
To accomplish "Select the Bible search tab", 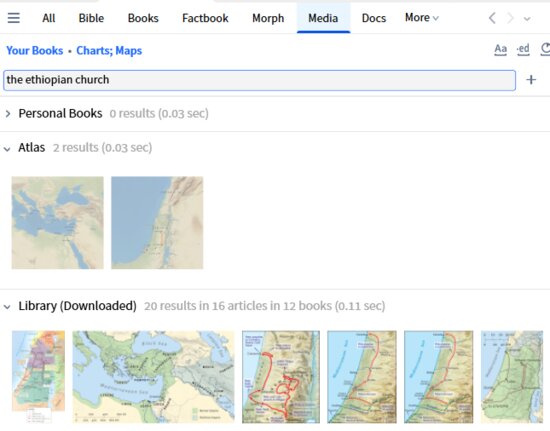I will [x=91, y=18].
